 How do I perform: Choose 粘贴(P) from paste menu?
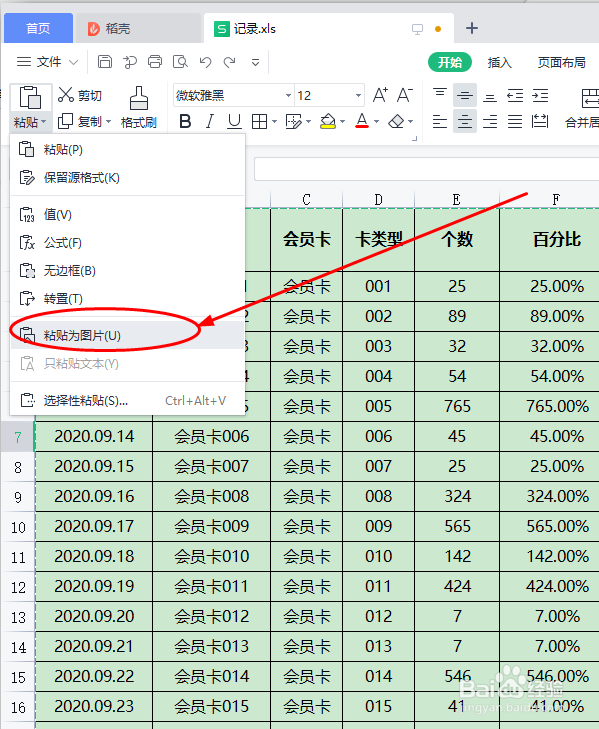(x=127, y=150)
